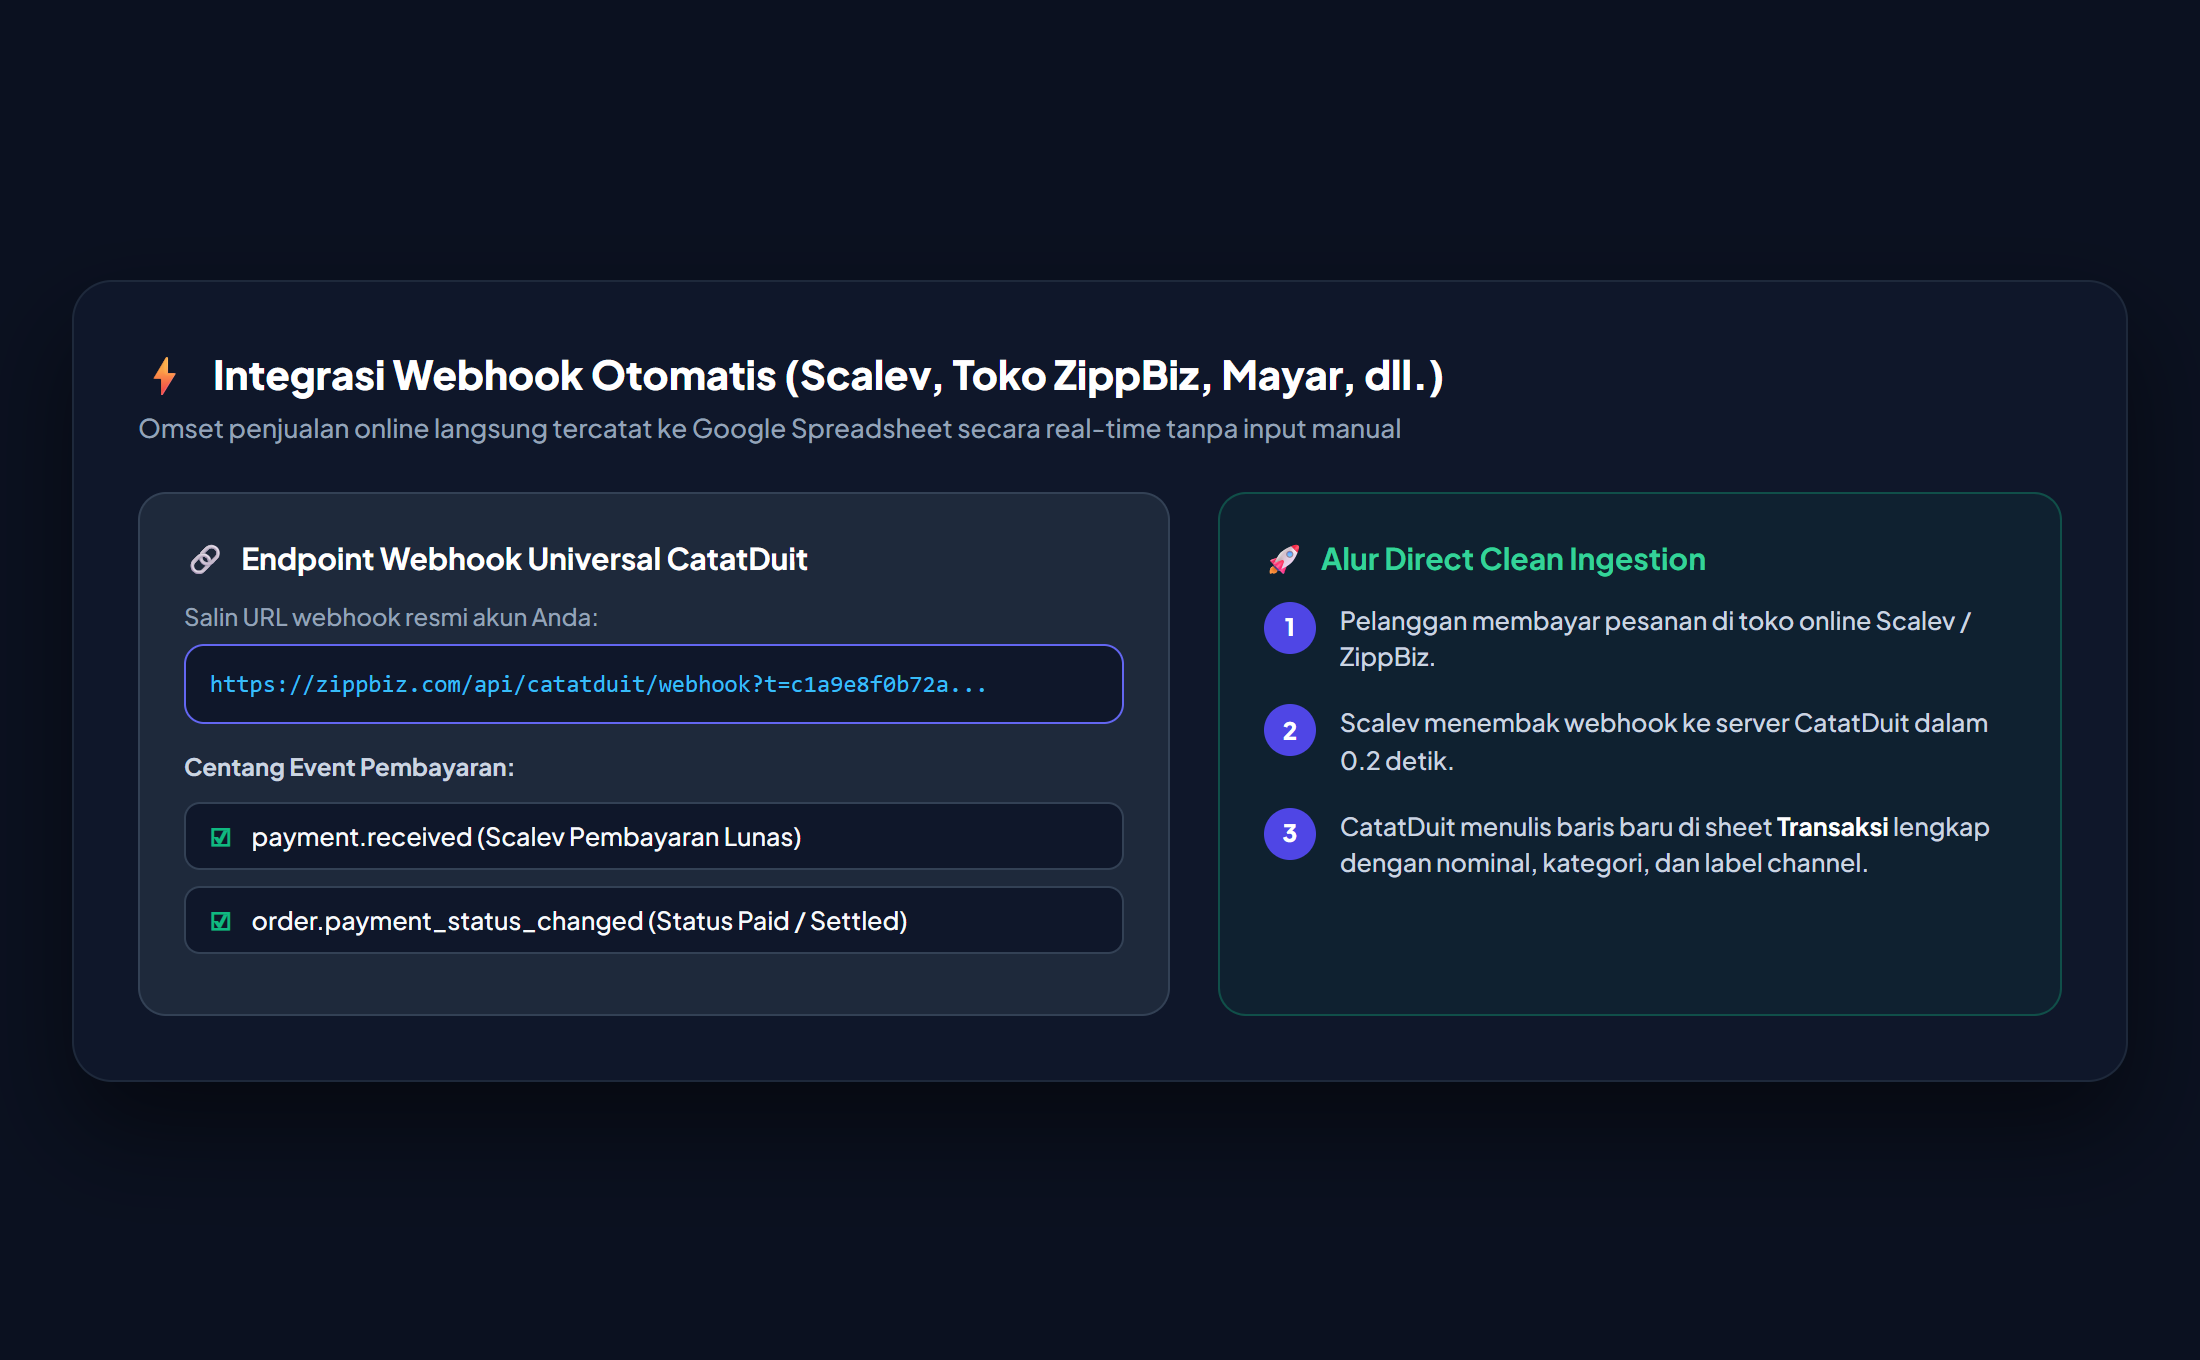Toggle the order.payment_status_changed checkbox
2200x1360 pixels.
tap(221, 921)
